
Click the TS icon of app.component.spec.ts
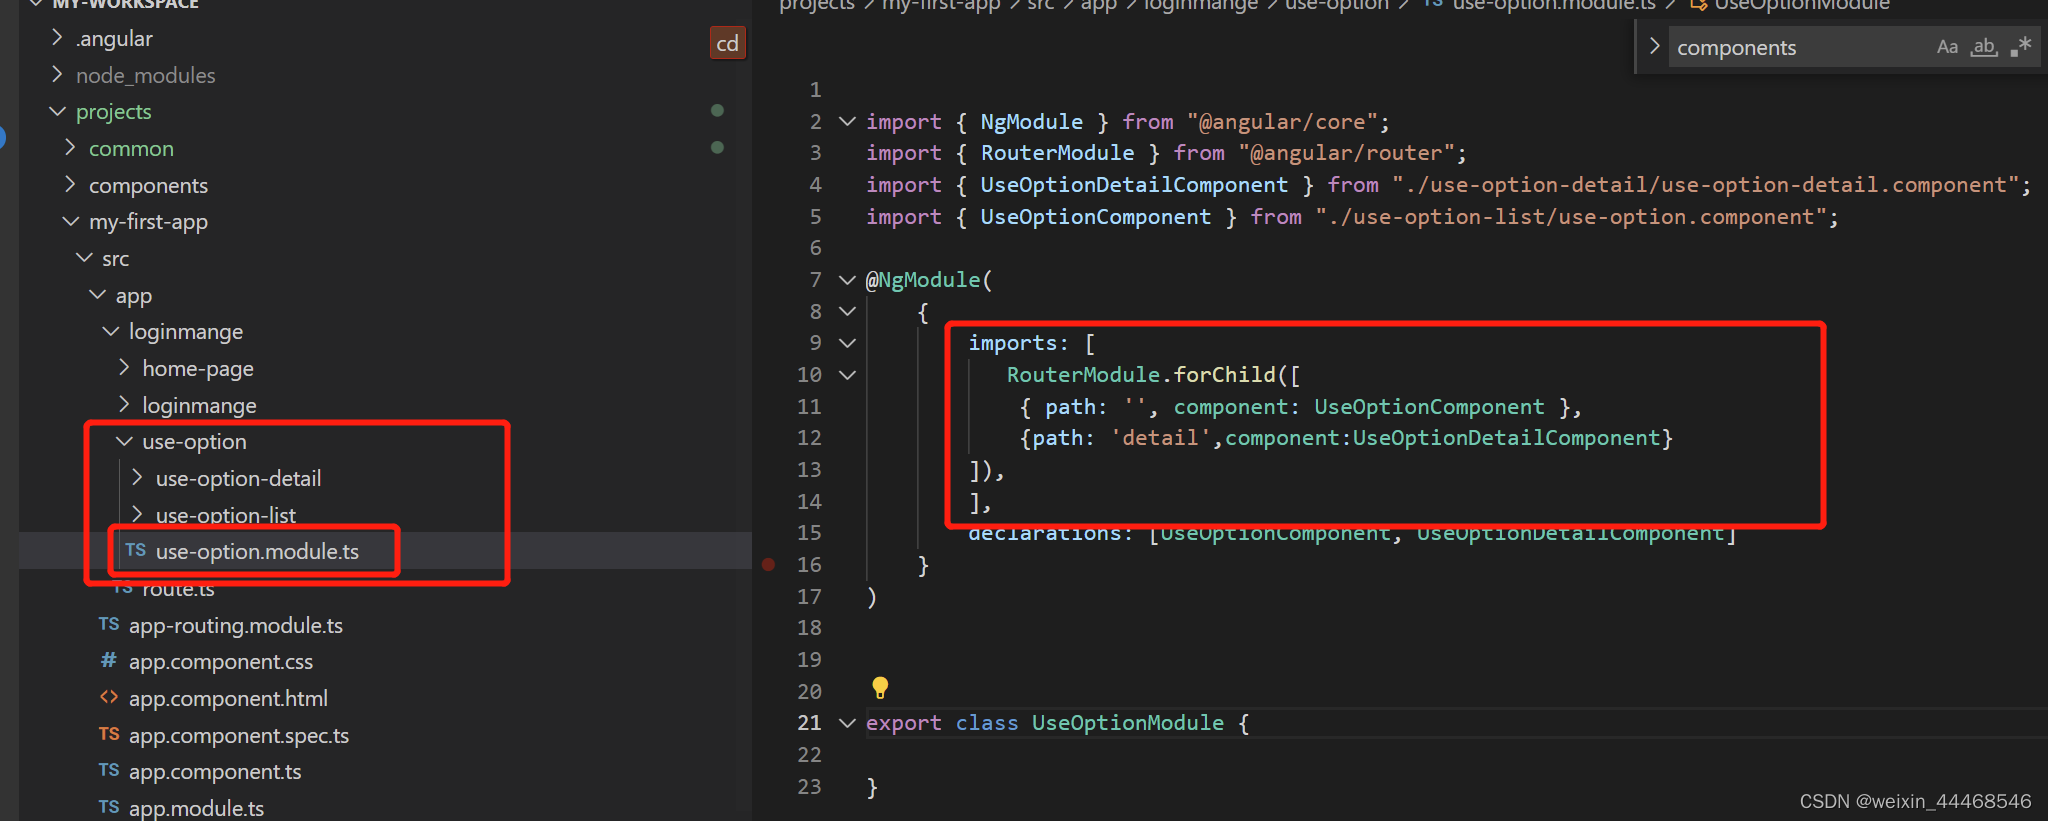(x=109, y=734)
